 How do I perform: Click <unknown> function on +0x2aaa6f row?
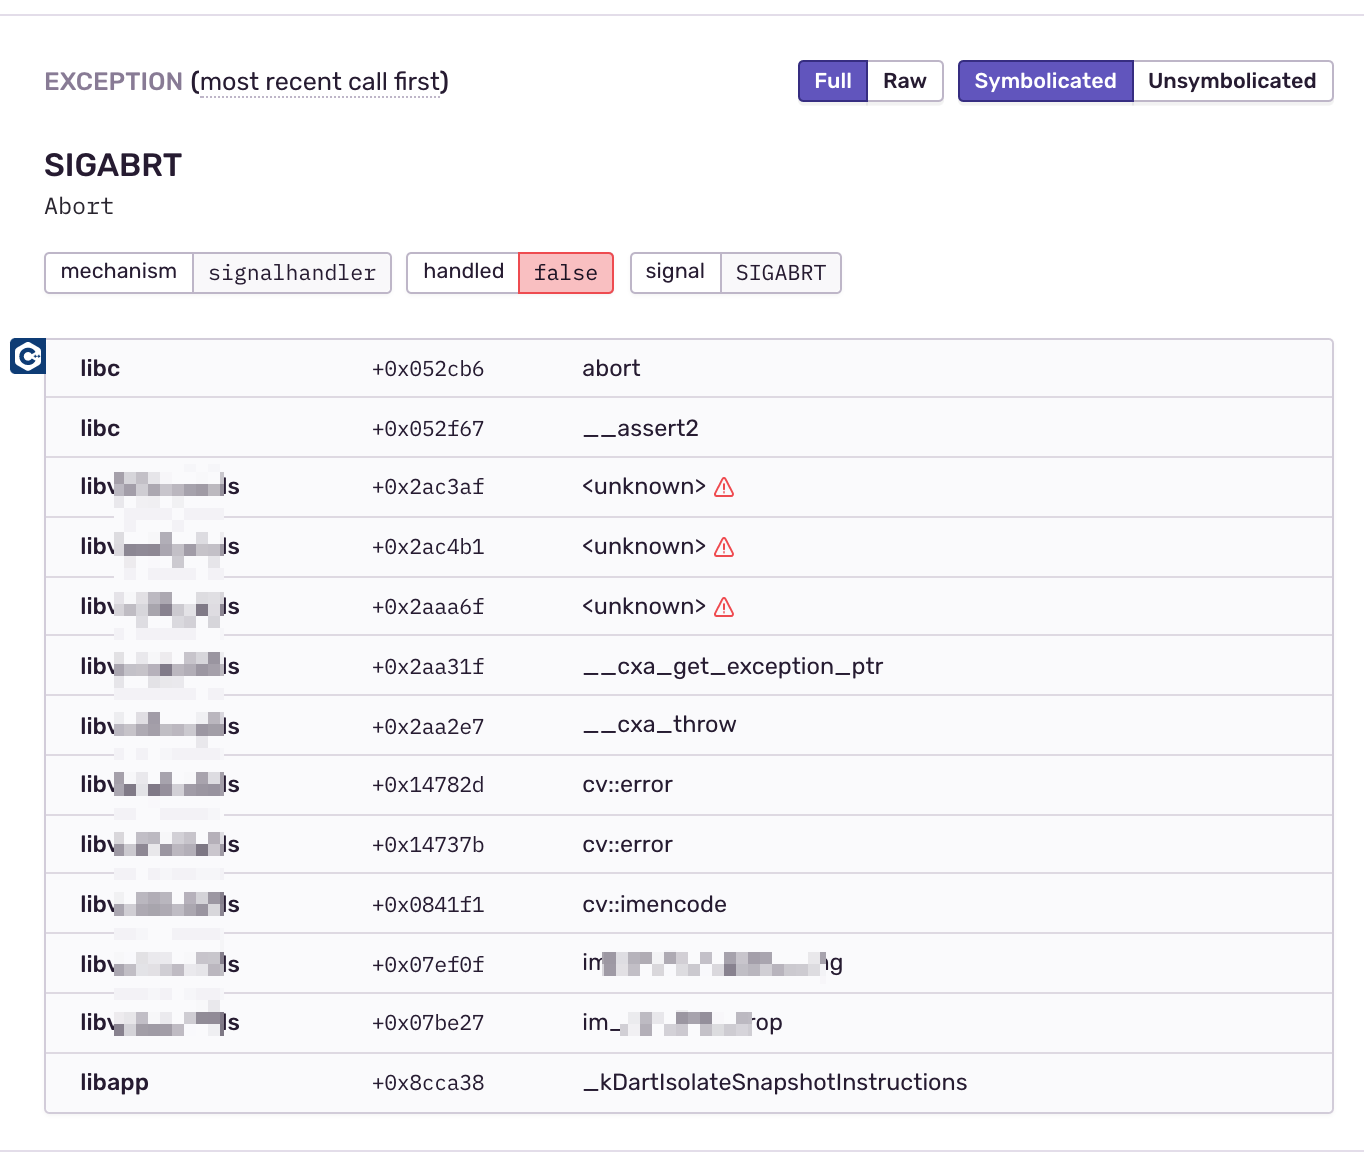coord(644,607)
